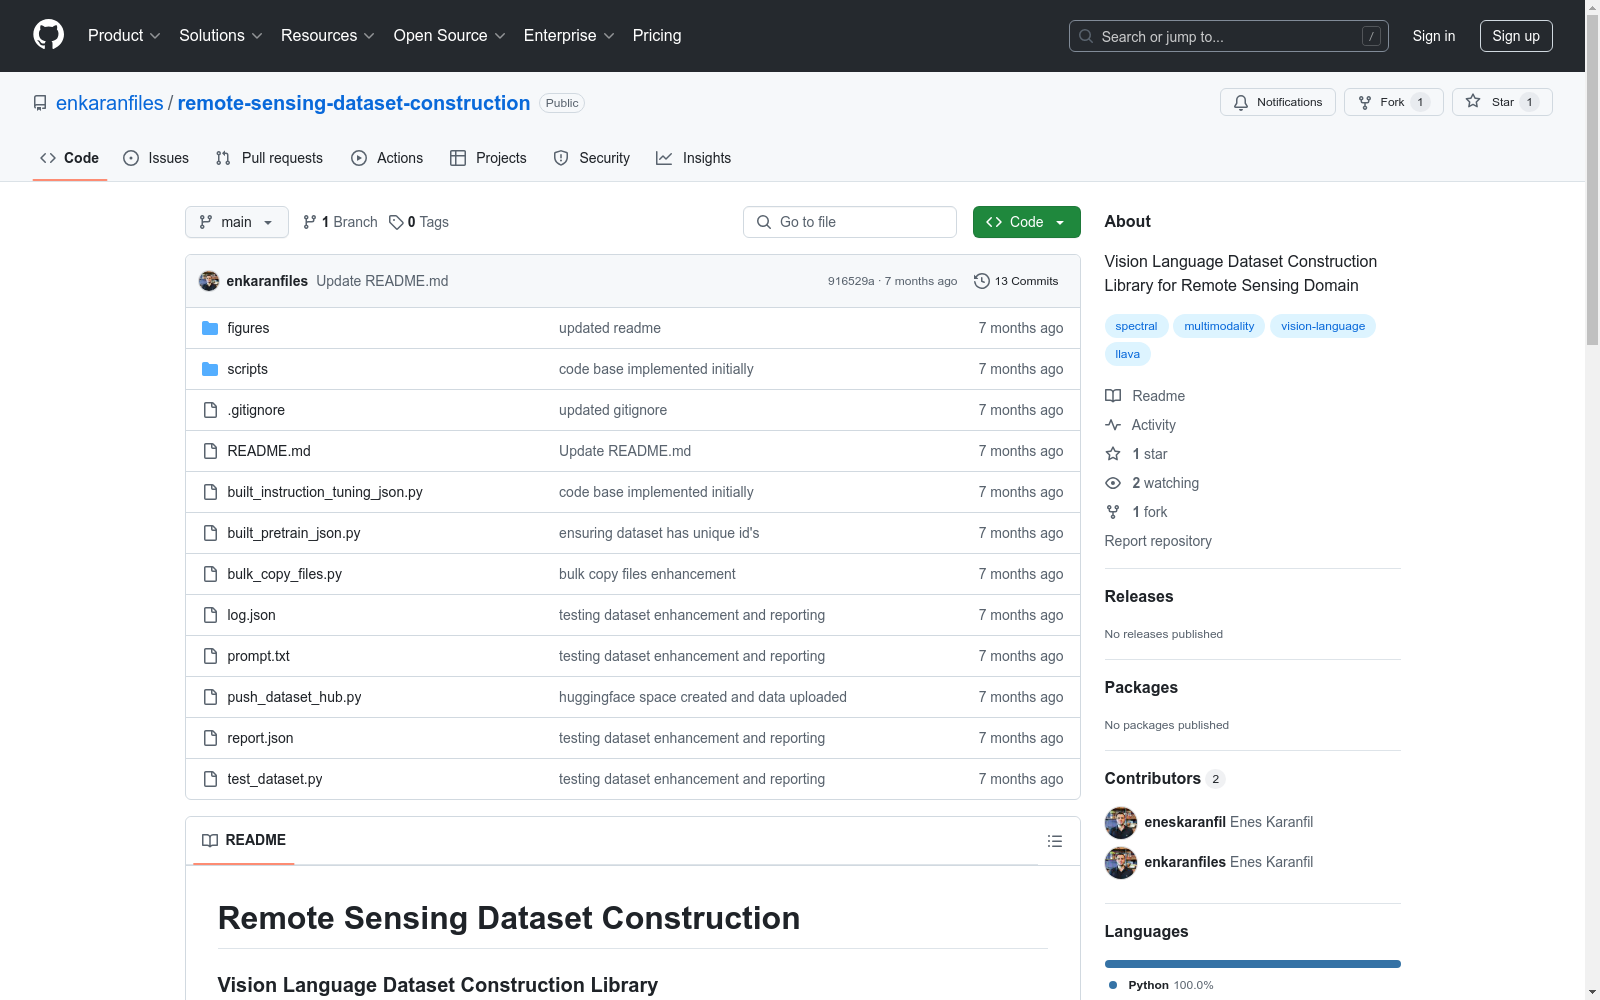This screenshot has height=1000, width=1600.
Task: Click the book icon next to Readme
Action: coord(1113,396)
